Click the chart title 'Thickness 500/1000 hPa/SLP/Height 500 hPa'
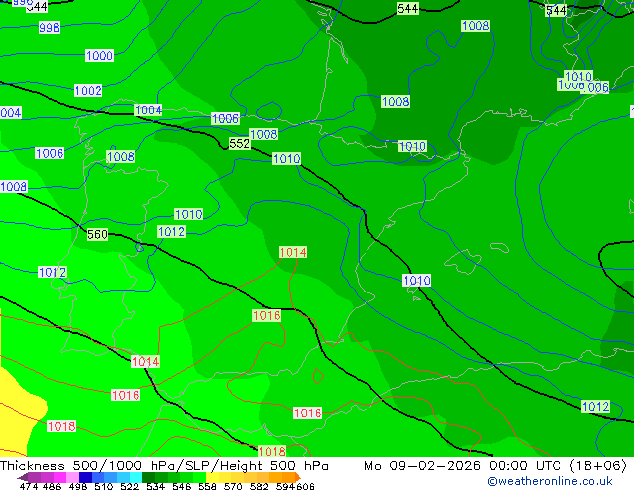634x490 pixels. (x=164, y=465)
